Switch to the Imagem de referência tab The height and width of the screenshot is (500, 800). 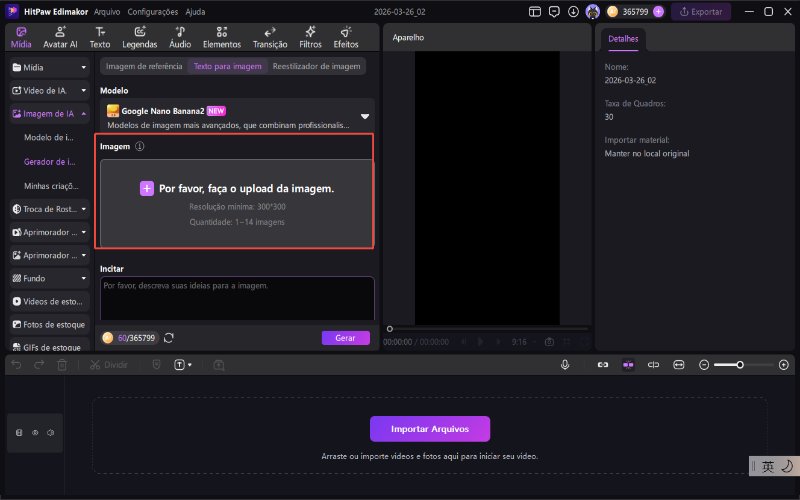pyautogui.click(x=144, y=66)
